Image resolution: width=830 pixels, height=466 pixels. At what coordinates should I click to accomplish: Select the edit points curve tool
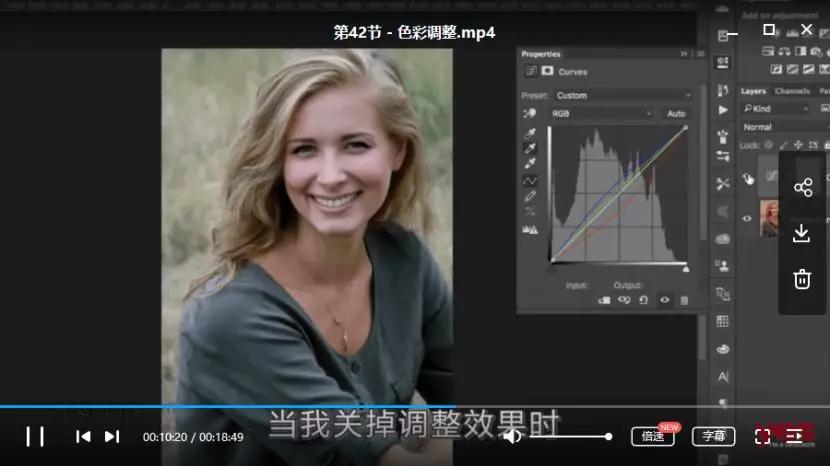point(530,181)
